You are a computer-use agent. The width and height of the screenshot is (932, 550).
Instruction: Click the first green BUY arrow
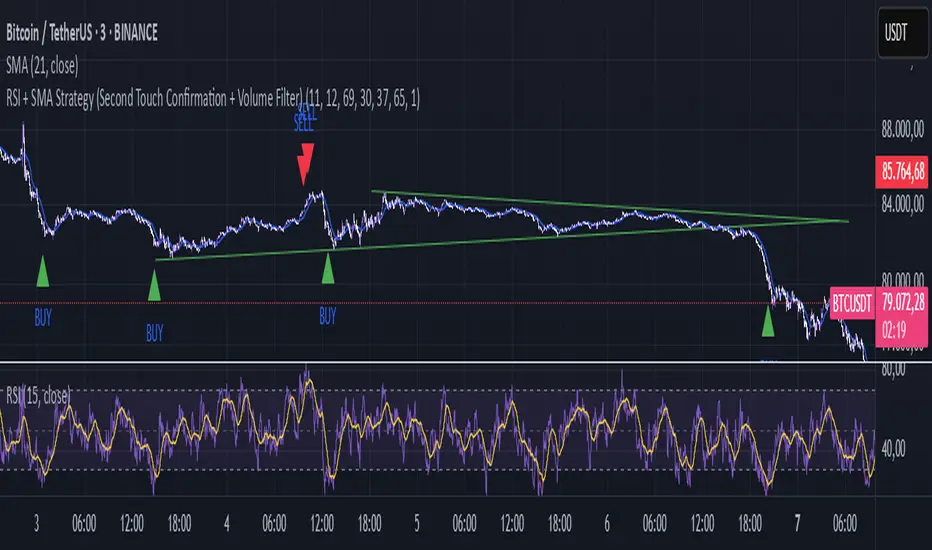pos(43,272)
